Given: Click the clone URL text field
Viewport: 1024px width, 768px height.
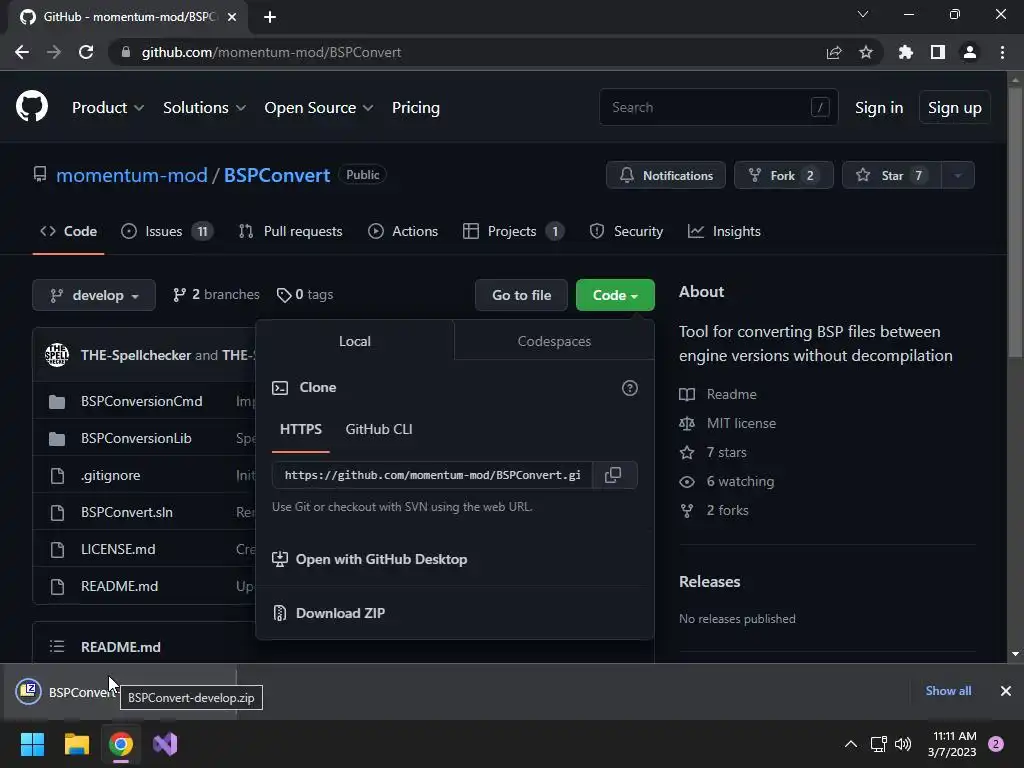Looking at the screenshot, I should pos(432,475).
